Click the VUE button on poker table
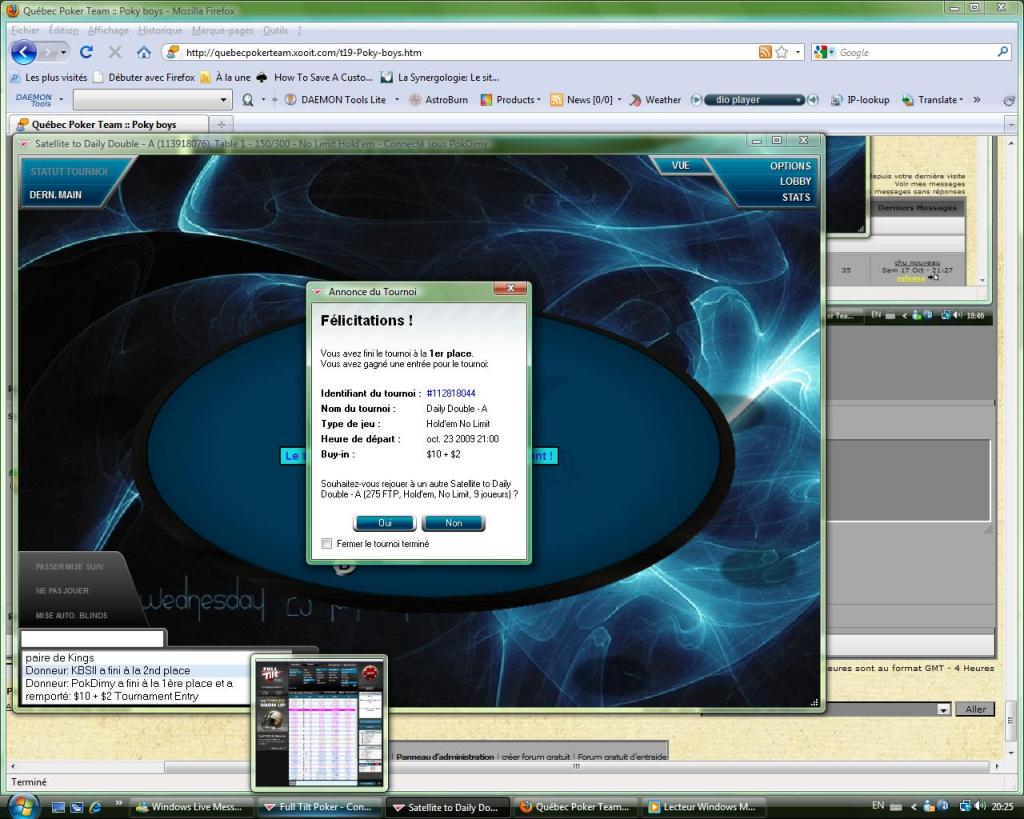Viewport: 1024px width, 819px height. [x=680, y=165]
